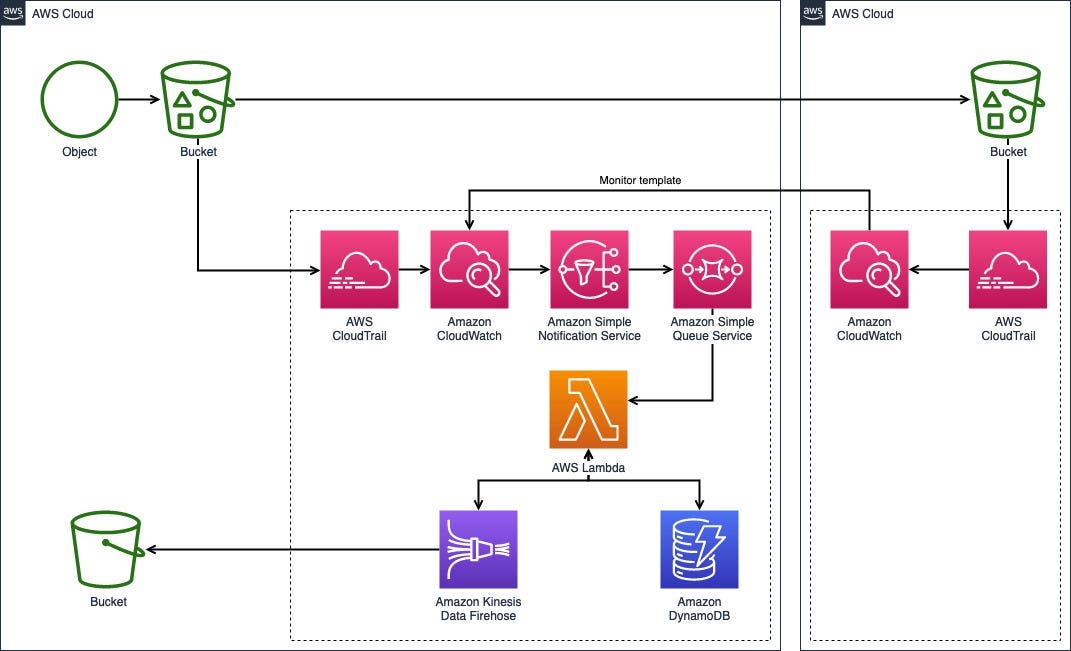
Task: Click 'Amazon CloudWatch' label next to SNS label
Action: 469,329
